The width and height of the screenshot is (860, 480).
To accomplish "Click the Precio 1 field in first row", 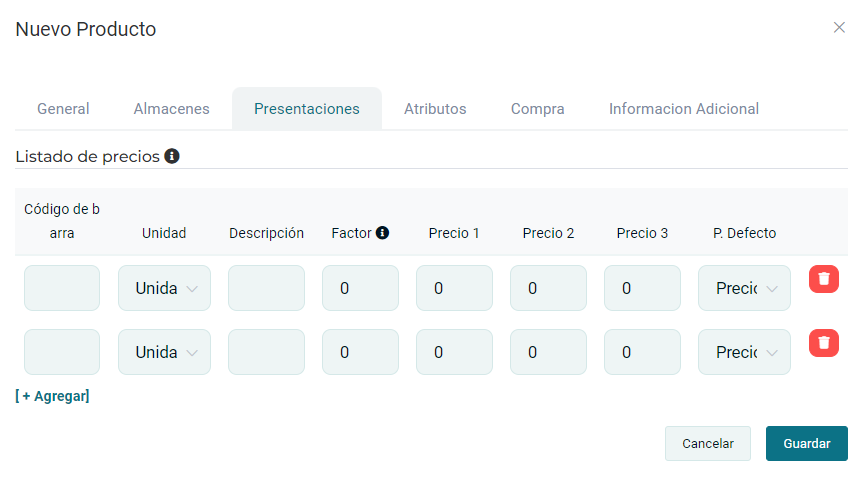I will (454, 288).
